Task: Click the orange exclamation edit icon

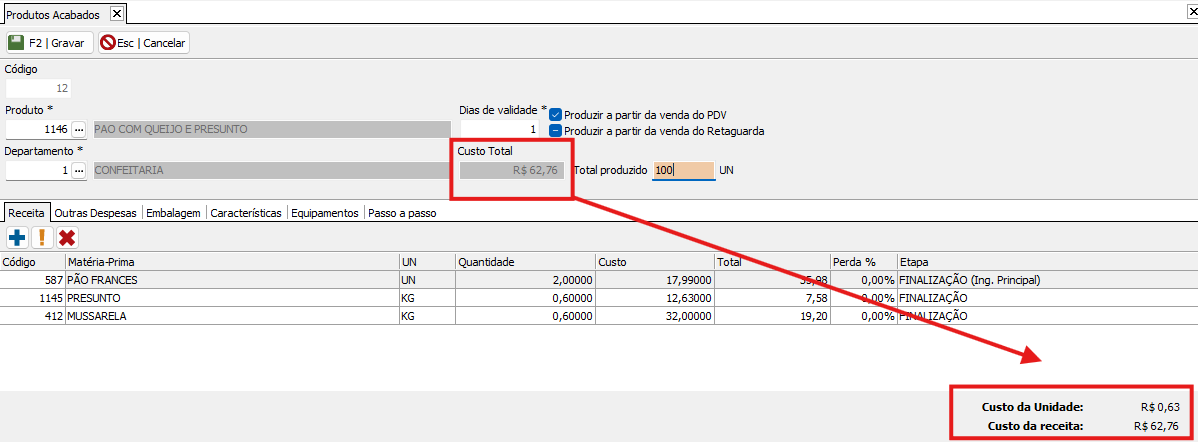Action: pyautogui.click(x=42, y=237)
